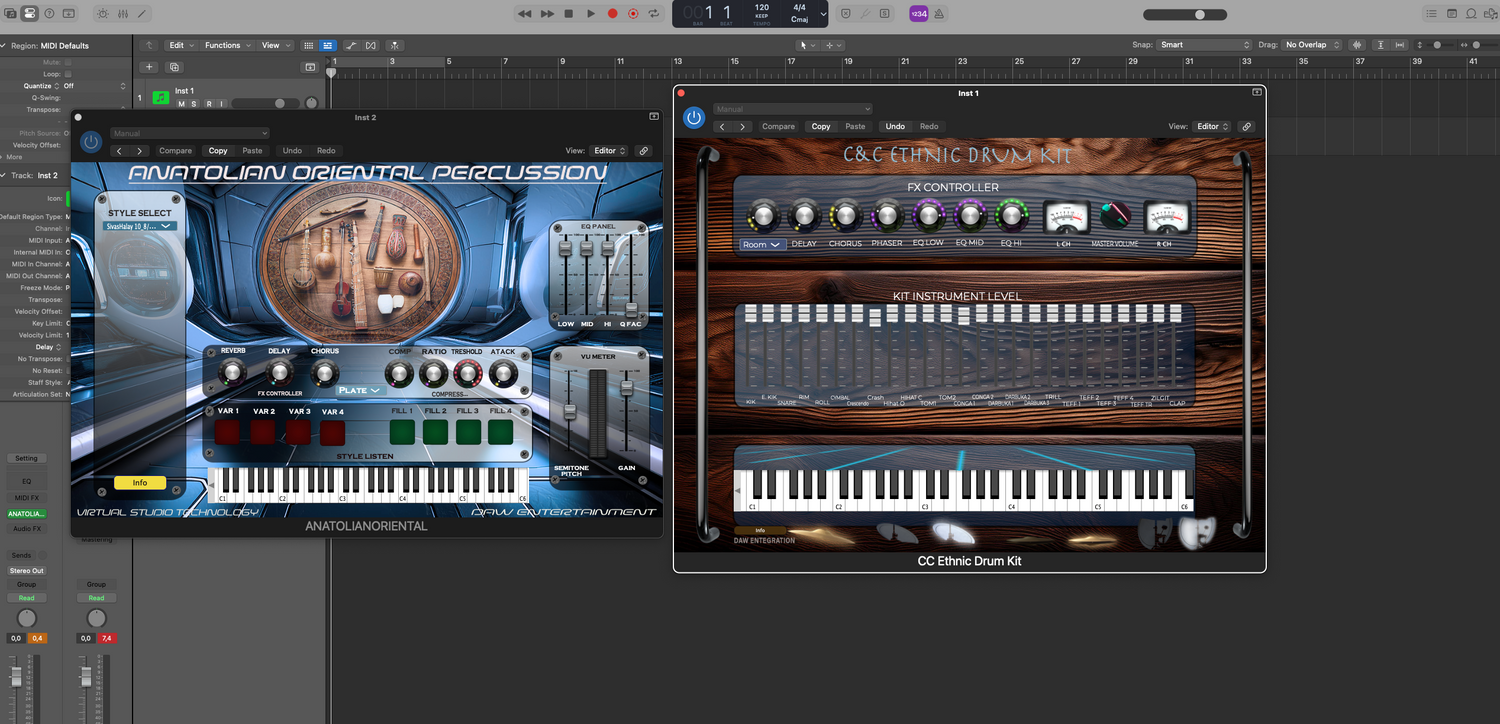The image size is (1500, 724).
Task: Toggle the Solo S button in the control bar
Action: [884, 14]
